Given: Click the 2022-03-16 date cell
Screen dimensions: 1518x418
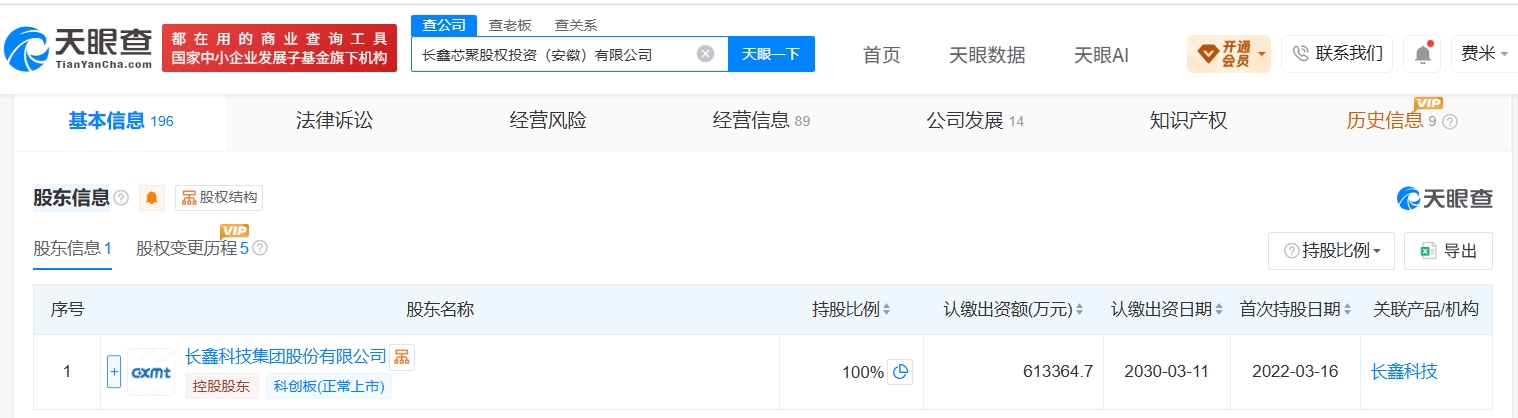Looking at the screenshot, I should pos(1295,372).
